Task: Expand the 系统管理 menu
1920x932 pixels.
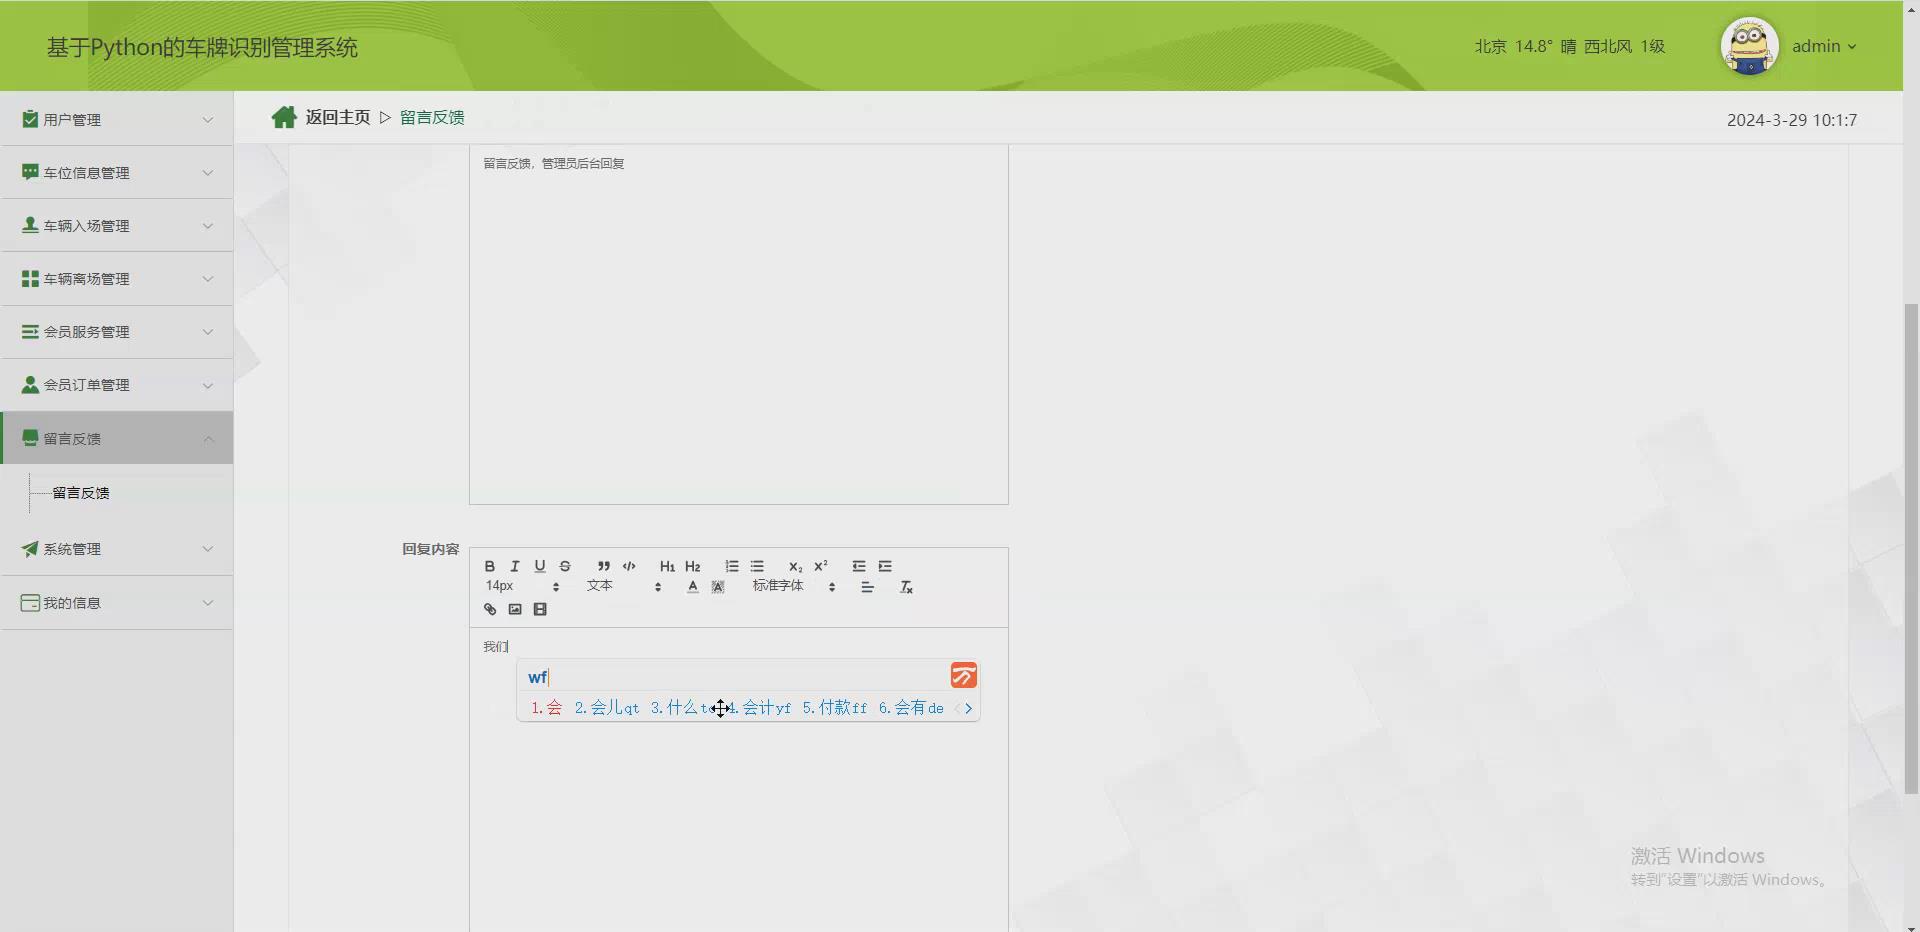Action: (117, 548)
